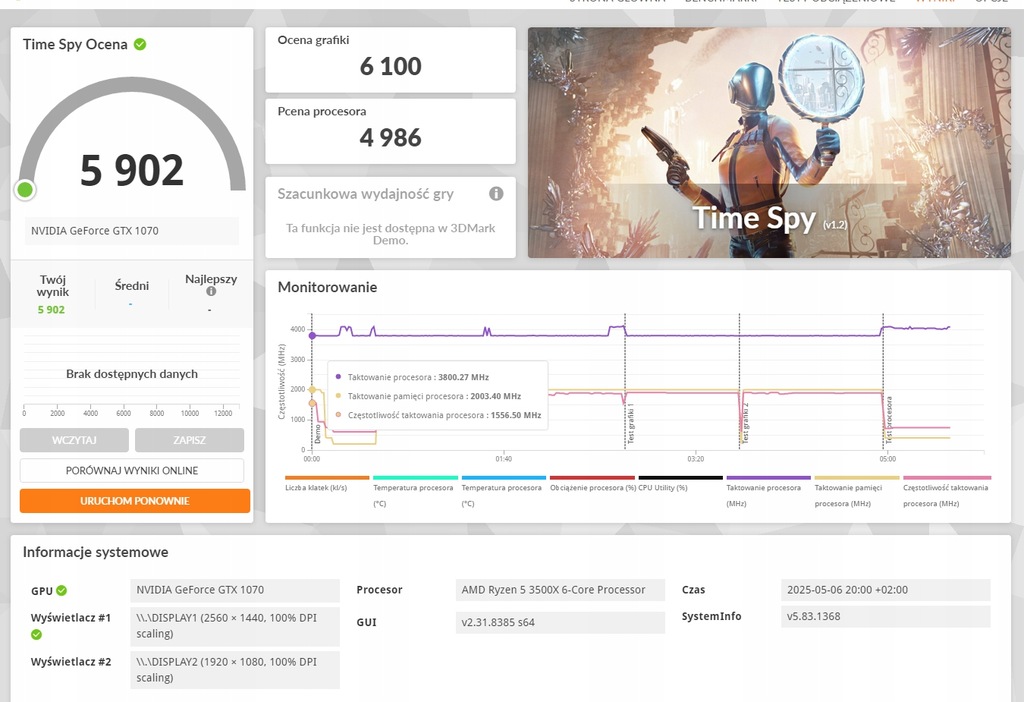Click the green dot on the score gauge
Viewport: 1024px width, 702px height.
click(x=25, y=190)
